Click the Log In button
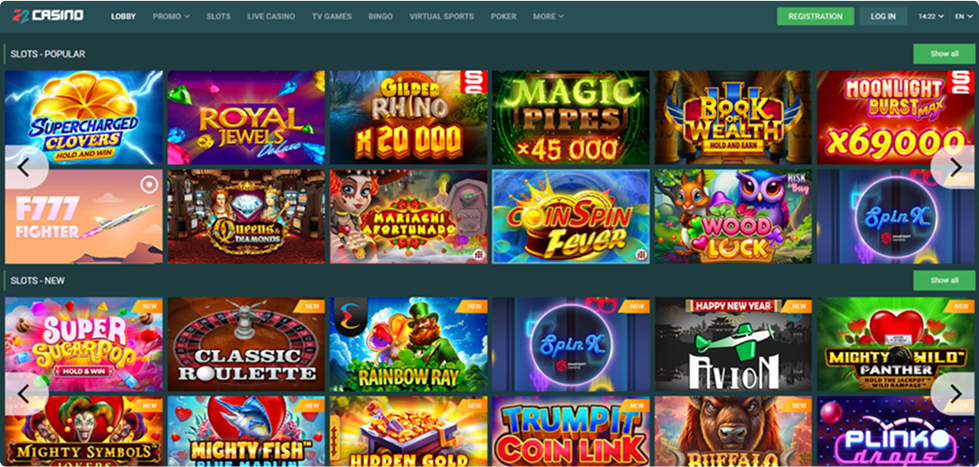The width and height of the screenshot is (979, 467). [x=883, y=16]
